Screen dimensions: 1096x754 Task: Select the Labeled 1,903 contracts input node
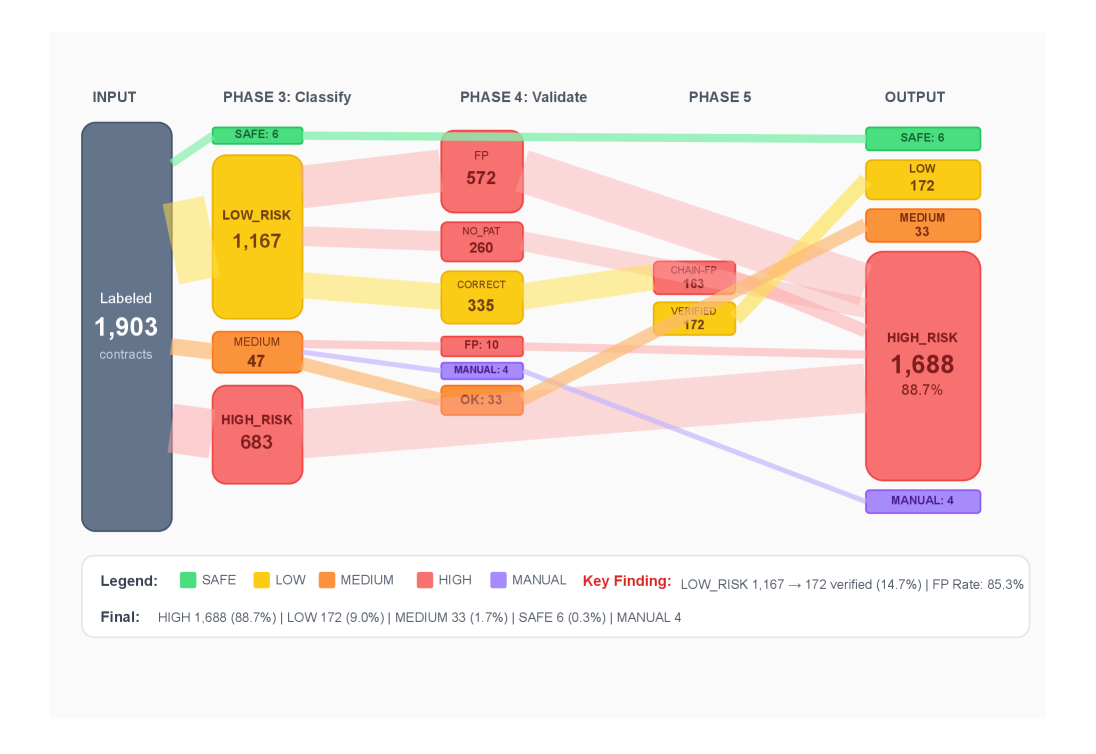(x=127, y=327)
